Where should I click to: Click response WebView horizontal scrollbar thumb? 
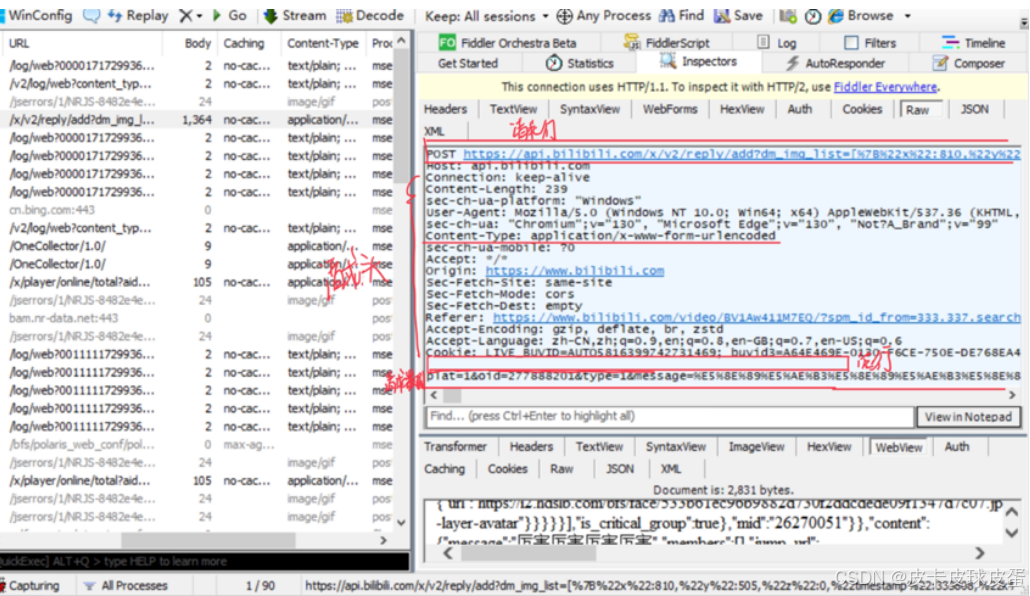coord(528,553)
